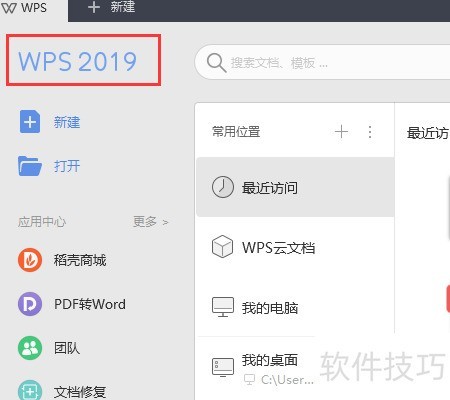Screen dimensions: 450x400
Task: Click the WPS 2019 title text
Action: tap(77, 61)
